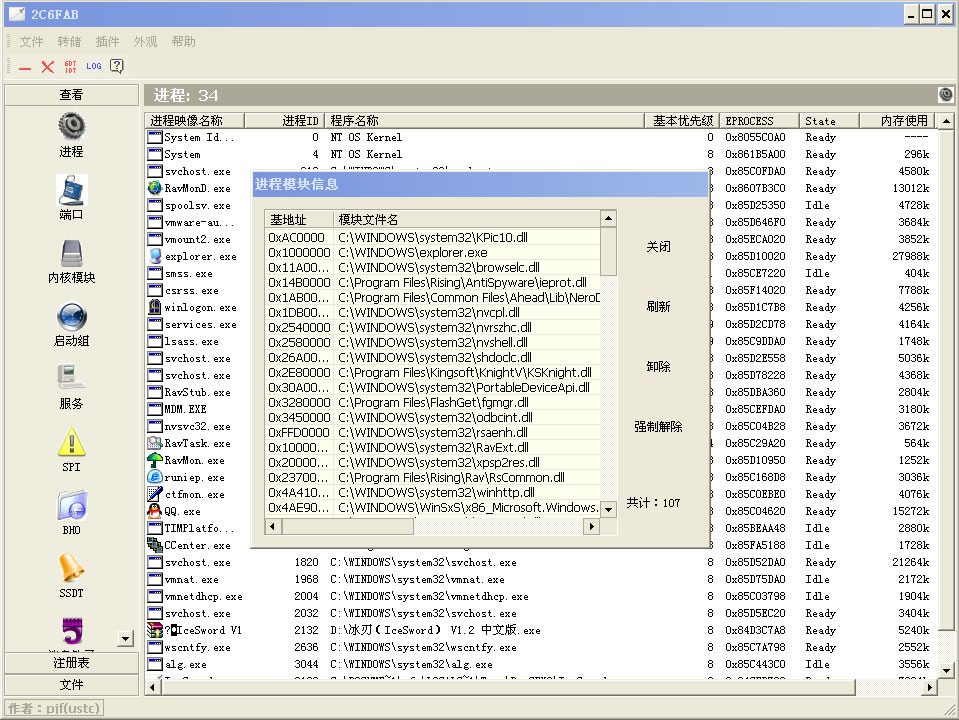Sort by 内存使用 column header
959x720 pixels.
point(904,121)
